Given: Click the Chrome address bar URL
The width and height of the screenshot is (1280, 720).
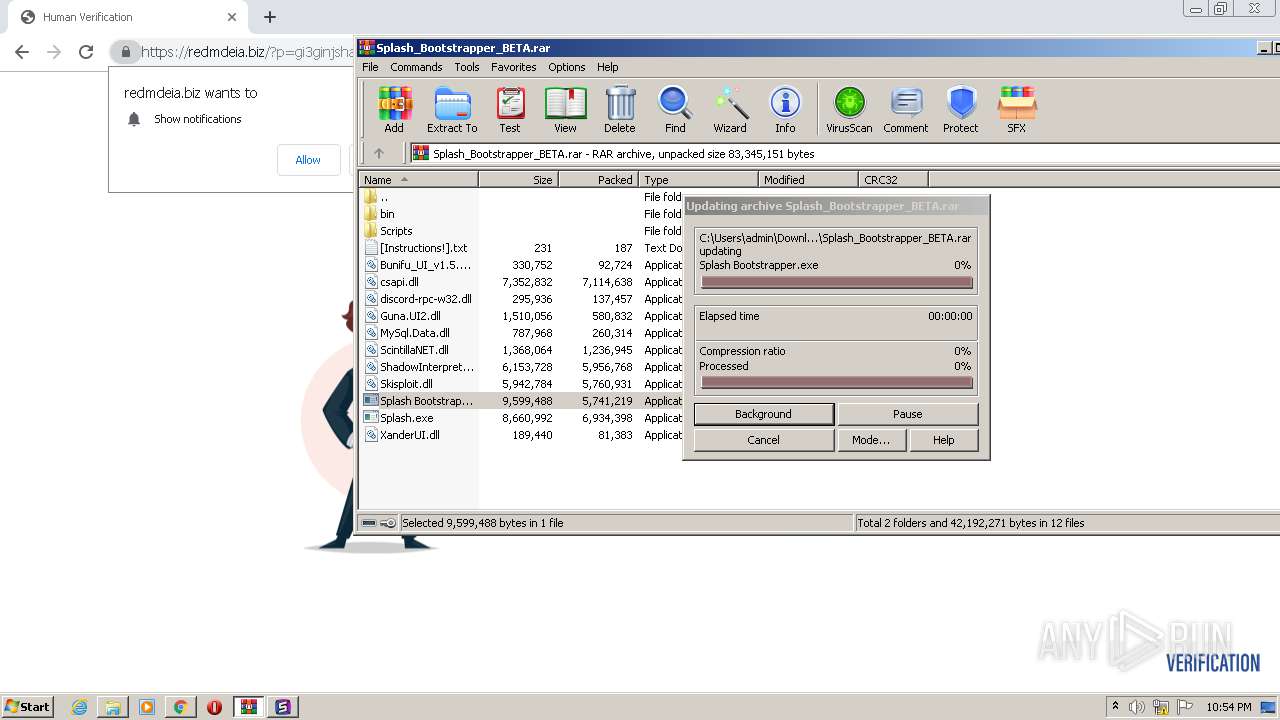Looking at the screenshot, I should pyautogui.click(x=246, y=52).
